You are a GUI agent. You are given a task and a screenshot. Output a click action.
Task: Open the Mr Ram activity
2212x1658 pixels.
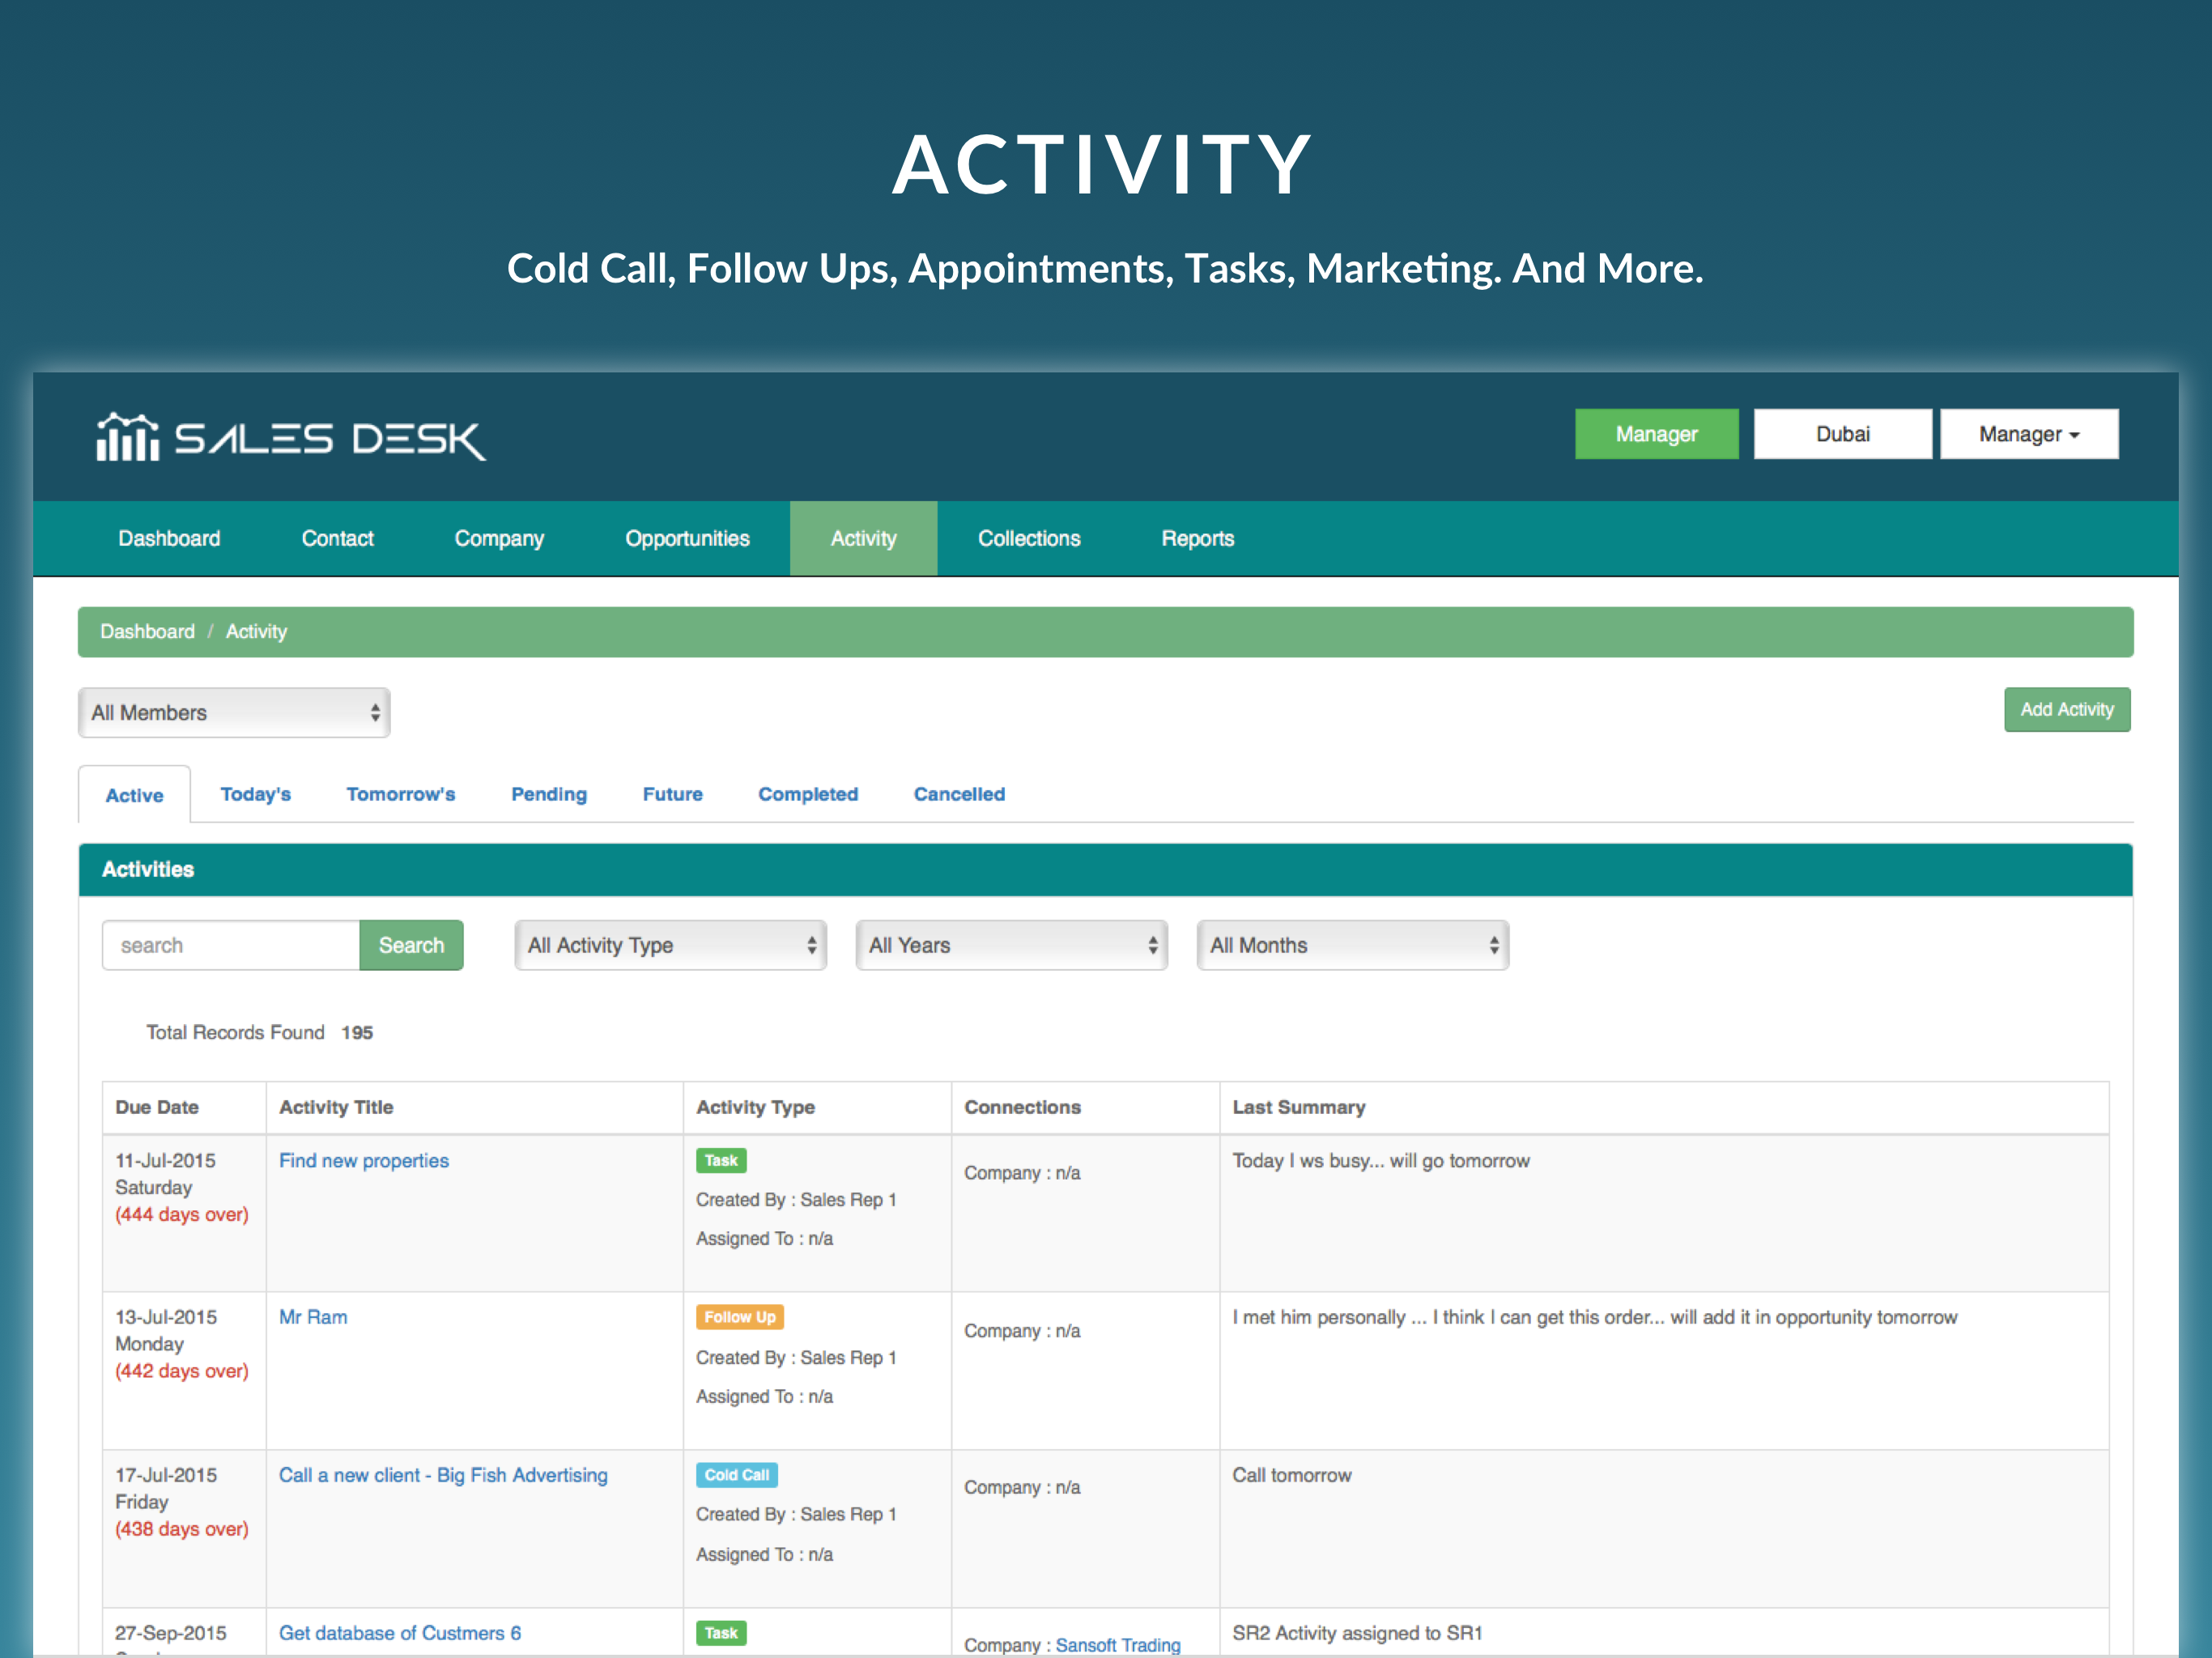(313, 1317)
